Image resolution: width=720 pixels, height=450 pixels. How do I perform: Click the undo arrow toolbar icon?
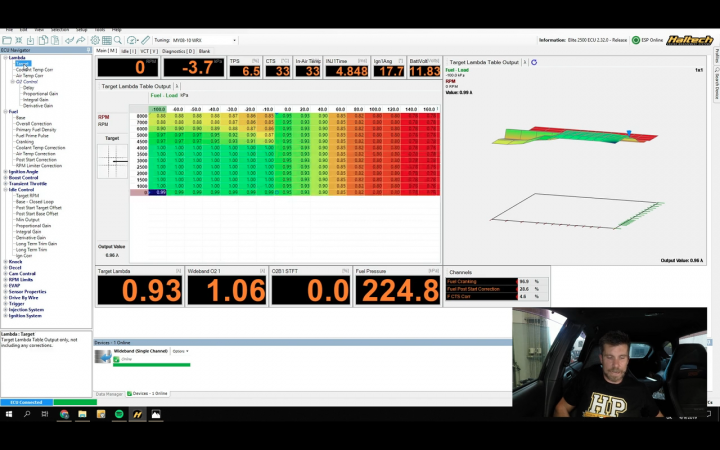69,40
